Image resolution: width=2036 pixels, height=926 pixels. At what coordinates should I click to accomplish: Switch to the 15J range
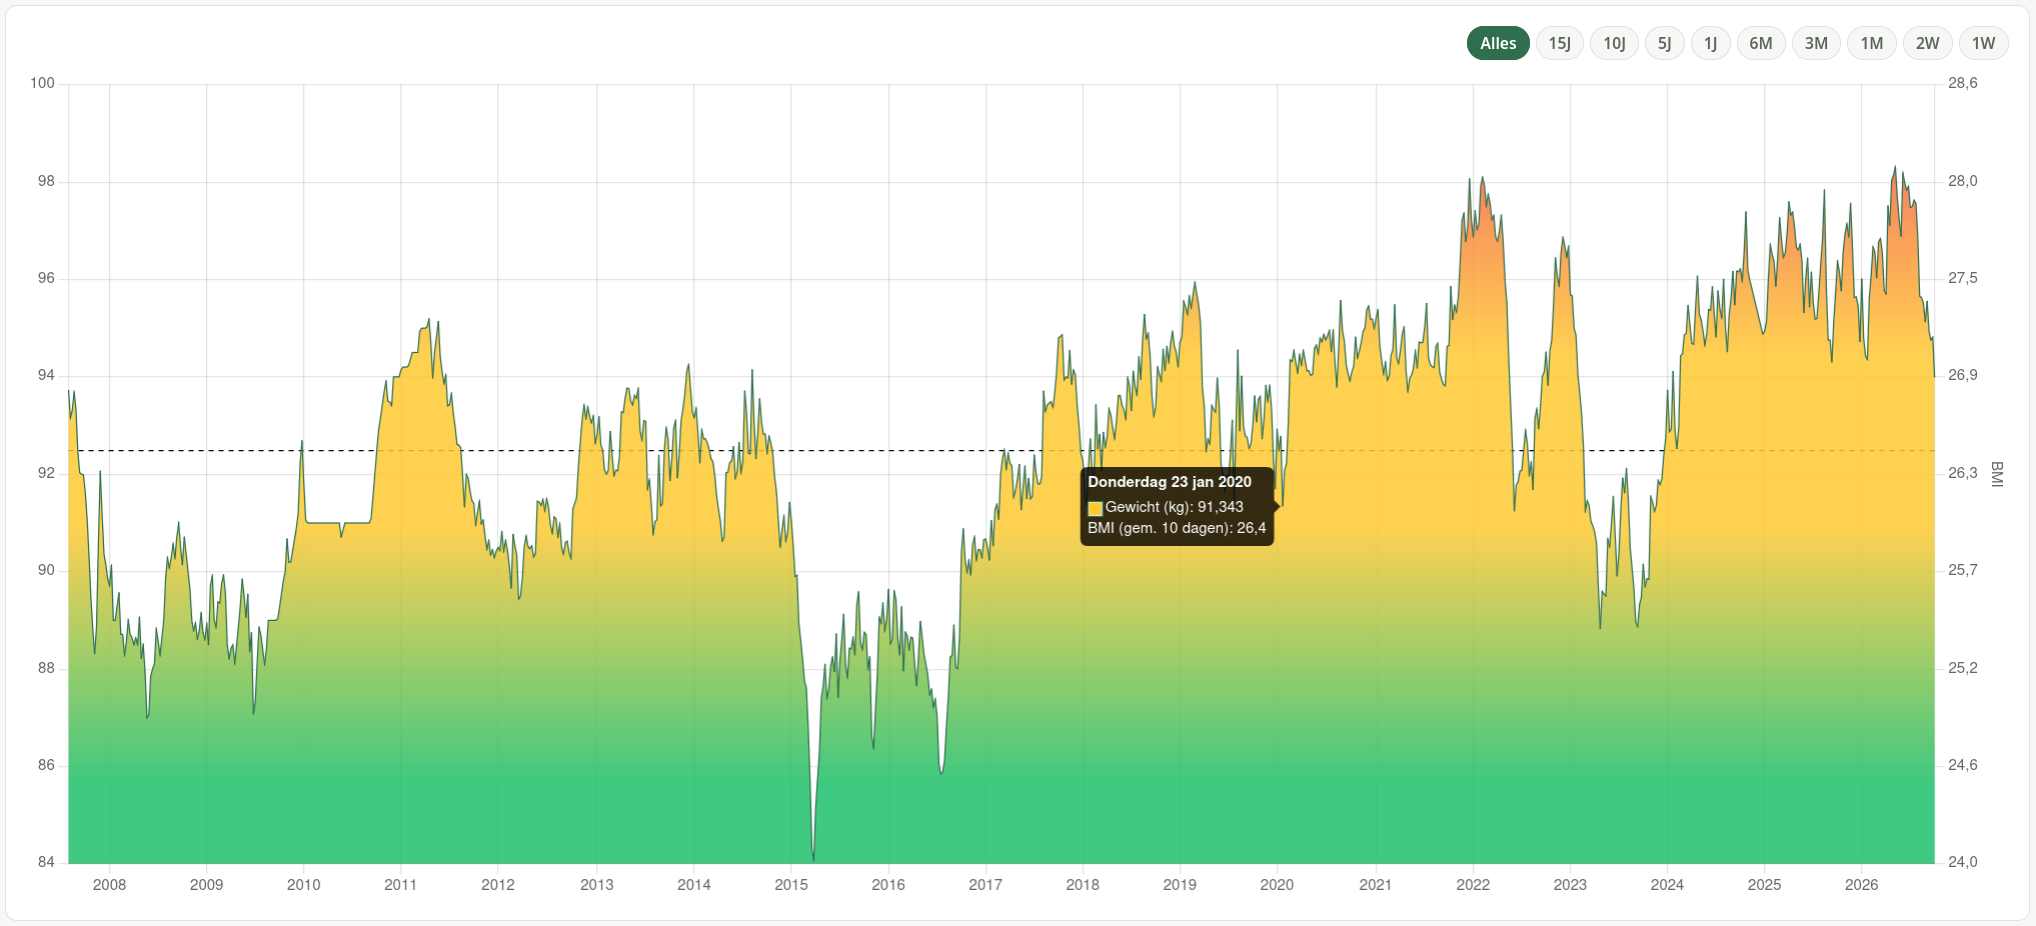1559,43
